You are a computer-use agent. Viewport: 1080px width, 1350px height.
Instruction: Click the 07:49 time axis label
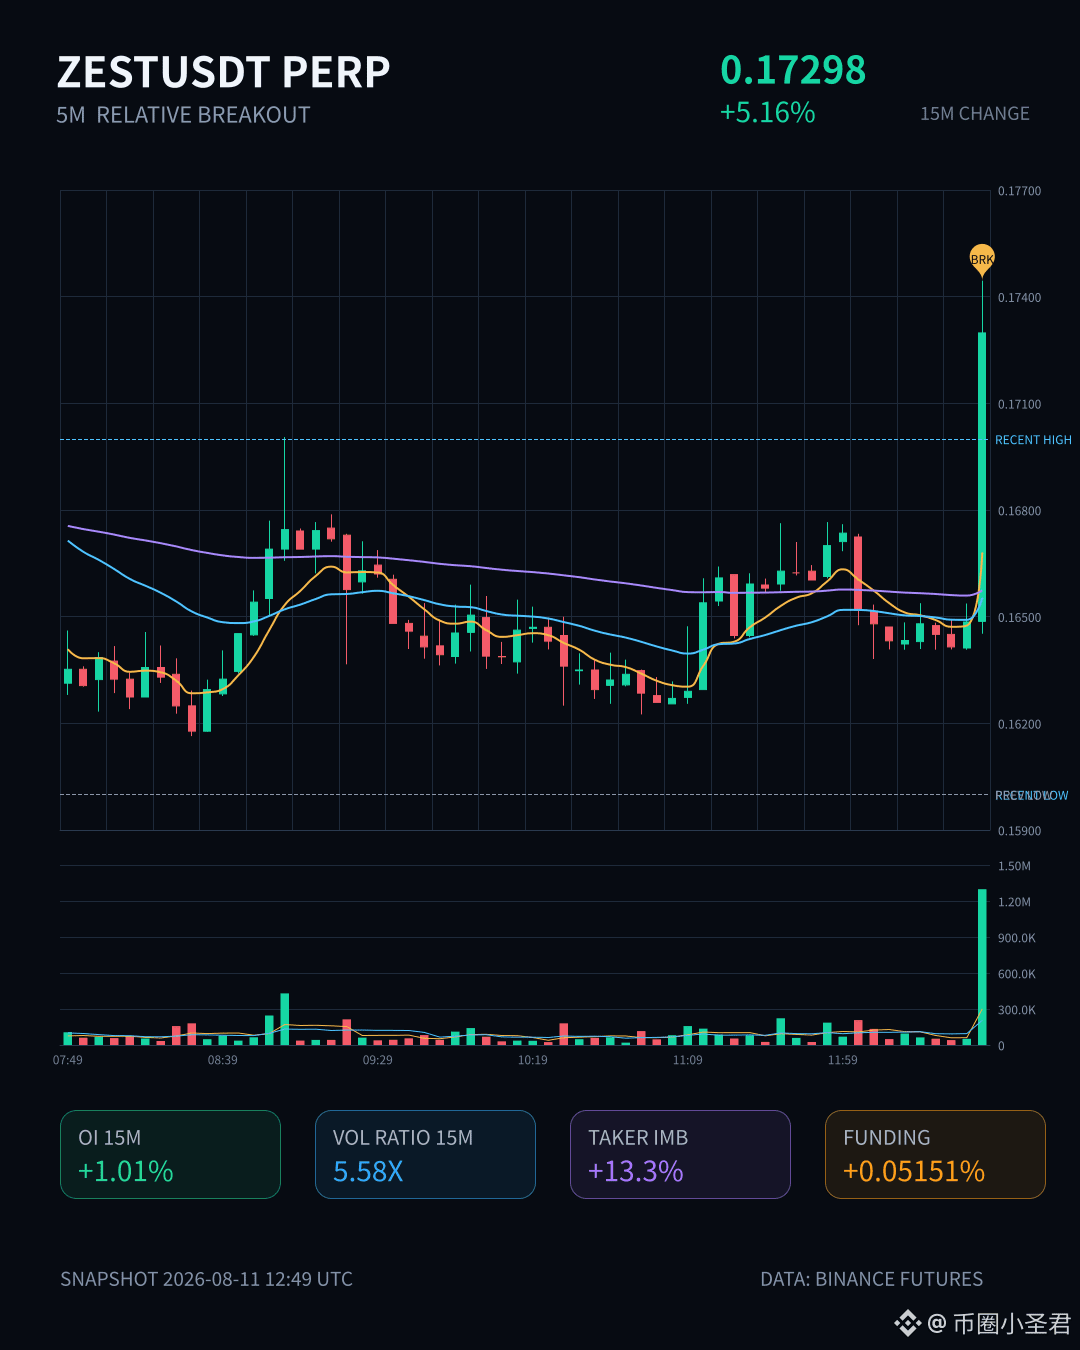[68, 1060]
